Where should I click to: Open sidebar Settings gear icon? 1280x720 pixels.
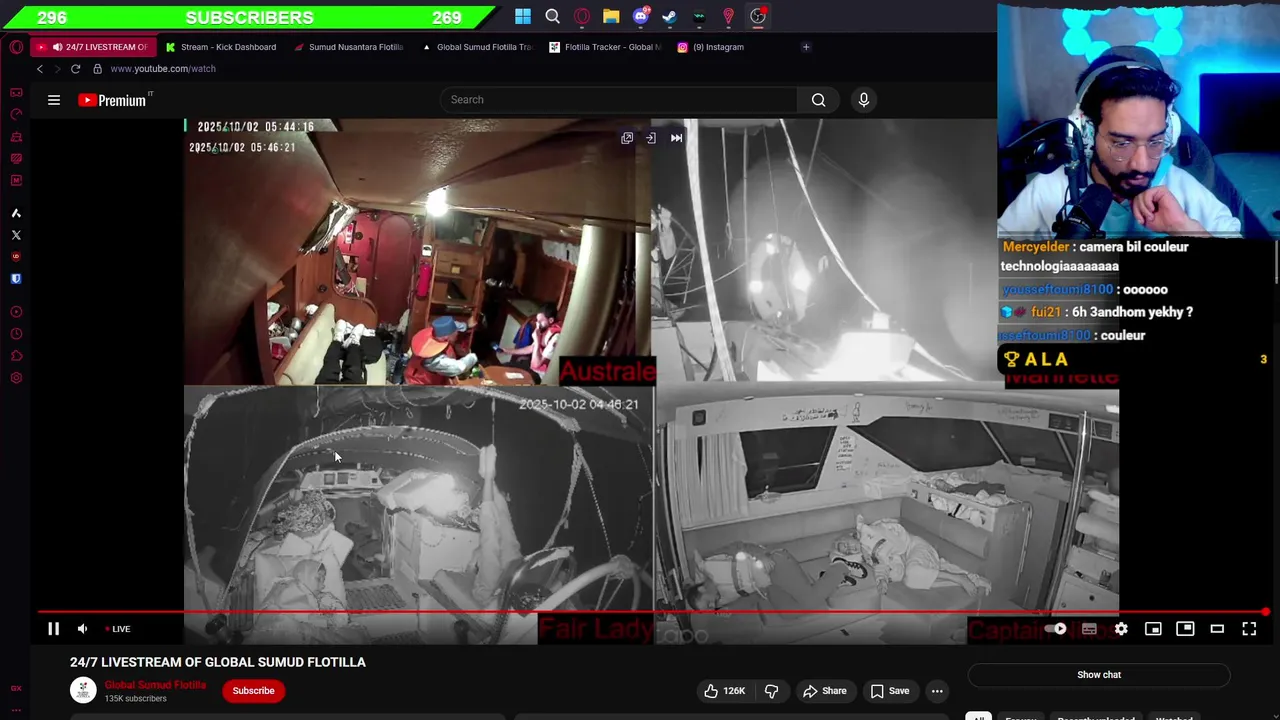(16, 378)
